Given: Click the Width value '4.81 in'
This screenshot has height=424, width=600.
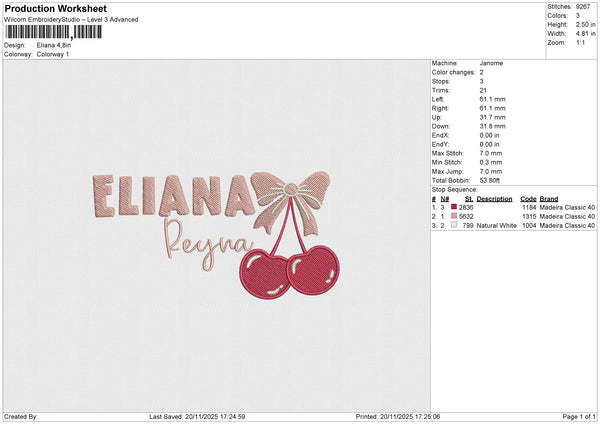Looking at the screenshot, I should (585, 34).
